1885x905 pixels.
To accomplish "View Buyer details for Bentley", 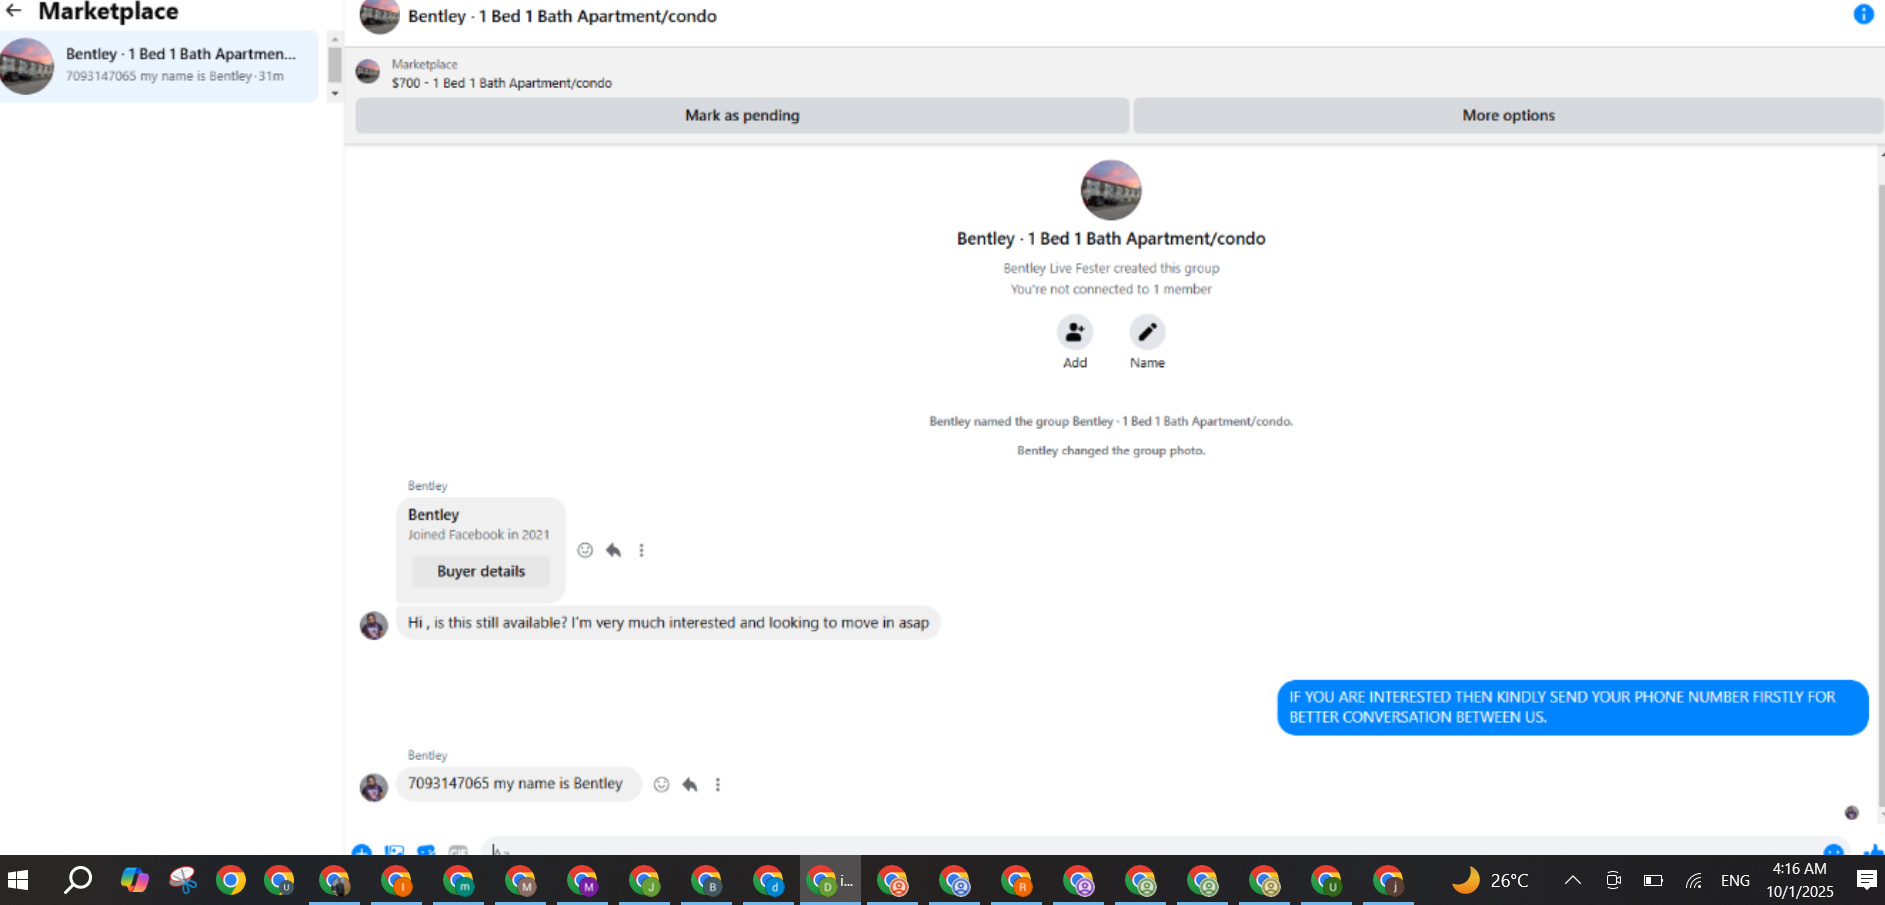I will (481, 571).
